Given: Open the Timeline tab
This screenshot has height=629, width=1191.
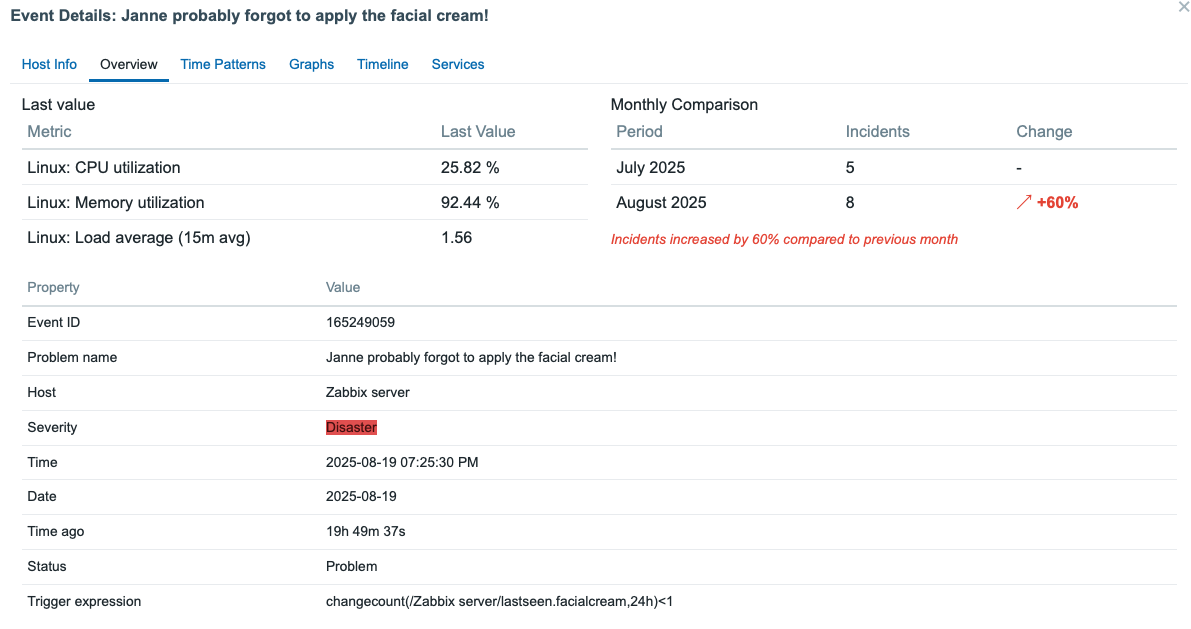Looking at the screenshot, I should [x=383, y=64].
